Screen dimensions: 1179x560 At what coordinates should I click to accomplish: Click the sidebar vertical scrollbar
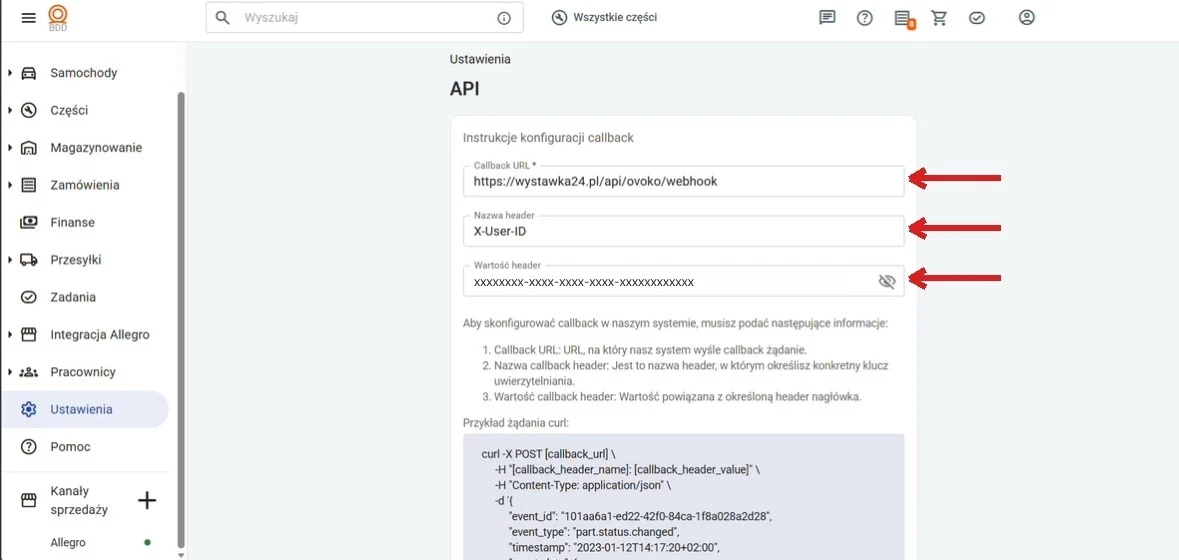coord(180,319)
